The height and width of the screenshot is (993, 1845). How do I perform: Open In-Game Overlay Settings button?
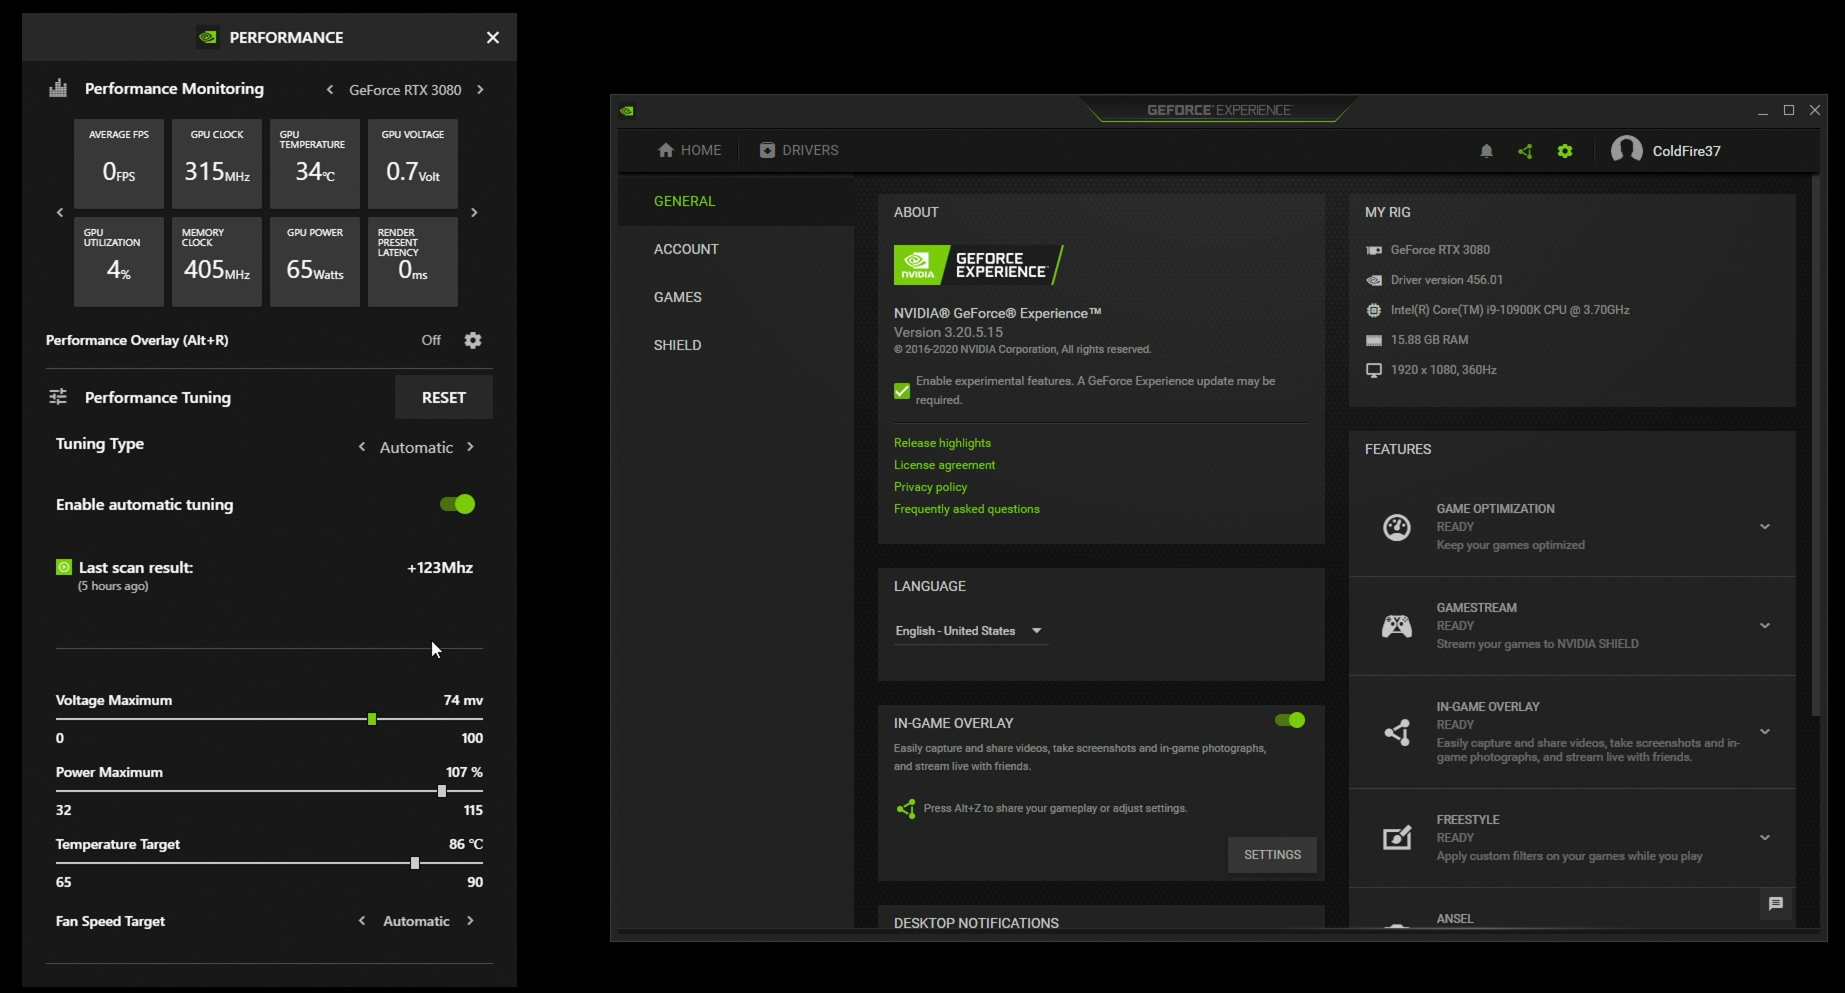click(1272, 855)
